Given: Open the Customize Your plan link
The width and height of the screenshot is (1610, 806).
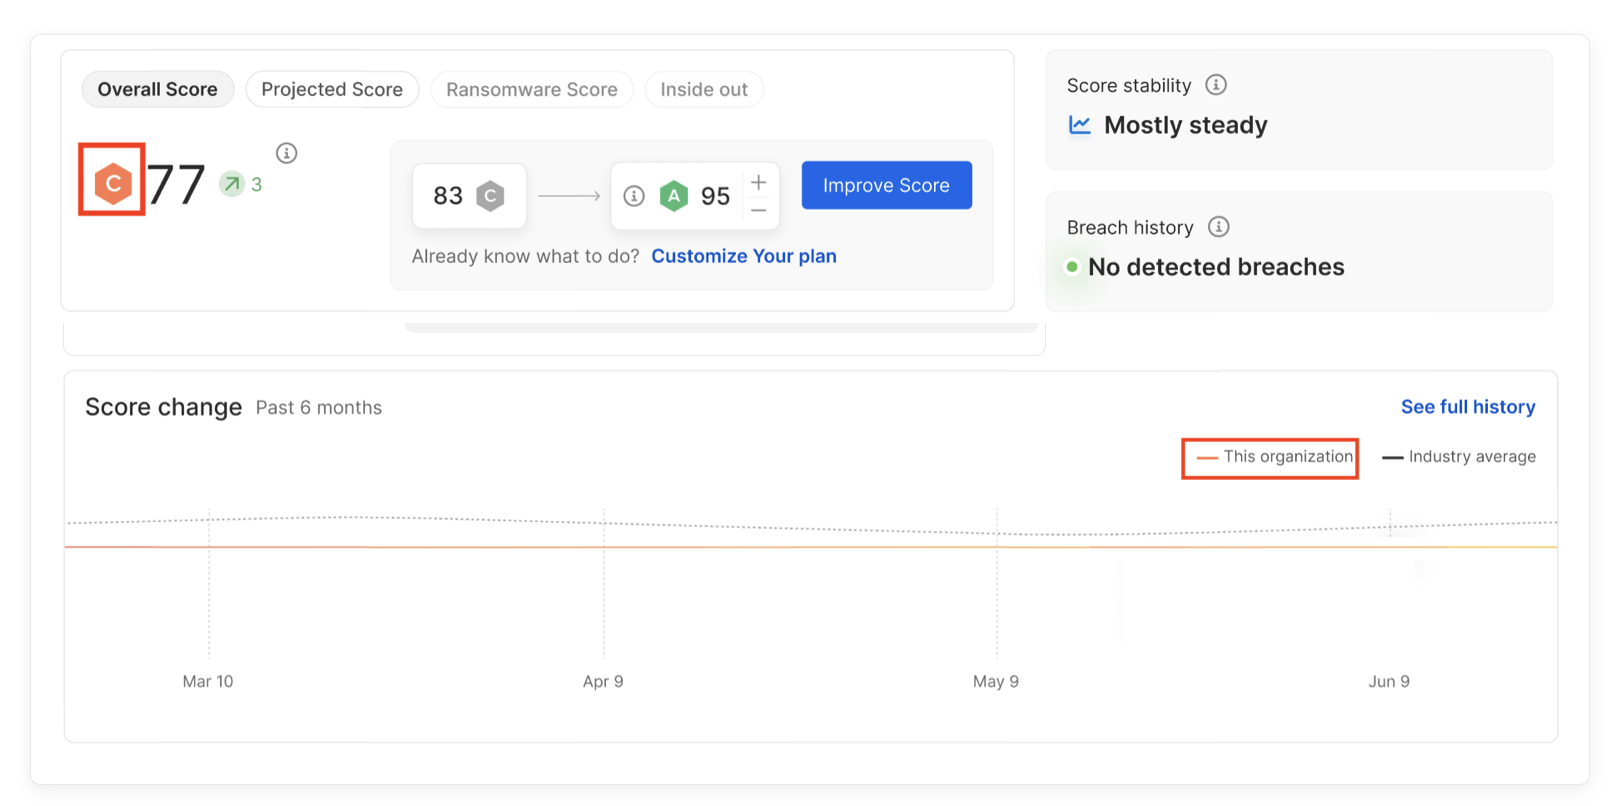Looking at the screenshot, I should [x=744, y=256].
